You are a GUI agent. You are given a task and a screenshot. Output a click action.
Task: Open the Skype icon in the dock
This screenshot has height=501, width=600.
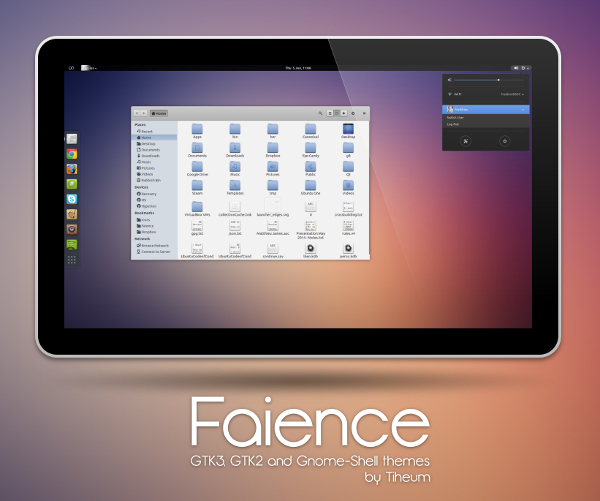pyautogui.click(x=72, y=199)
